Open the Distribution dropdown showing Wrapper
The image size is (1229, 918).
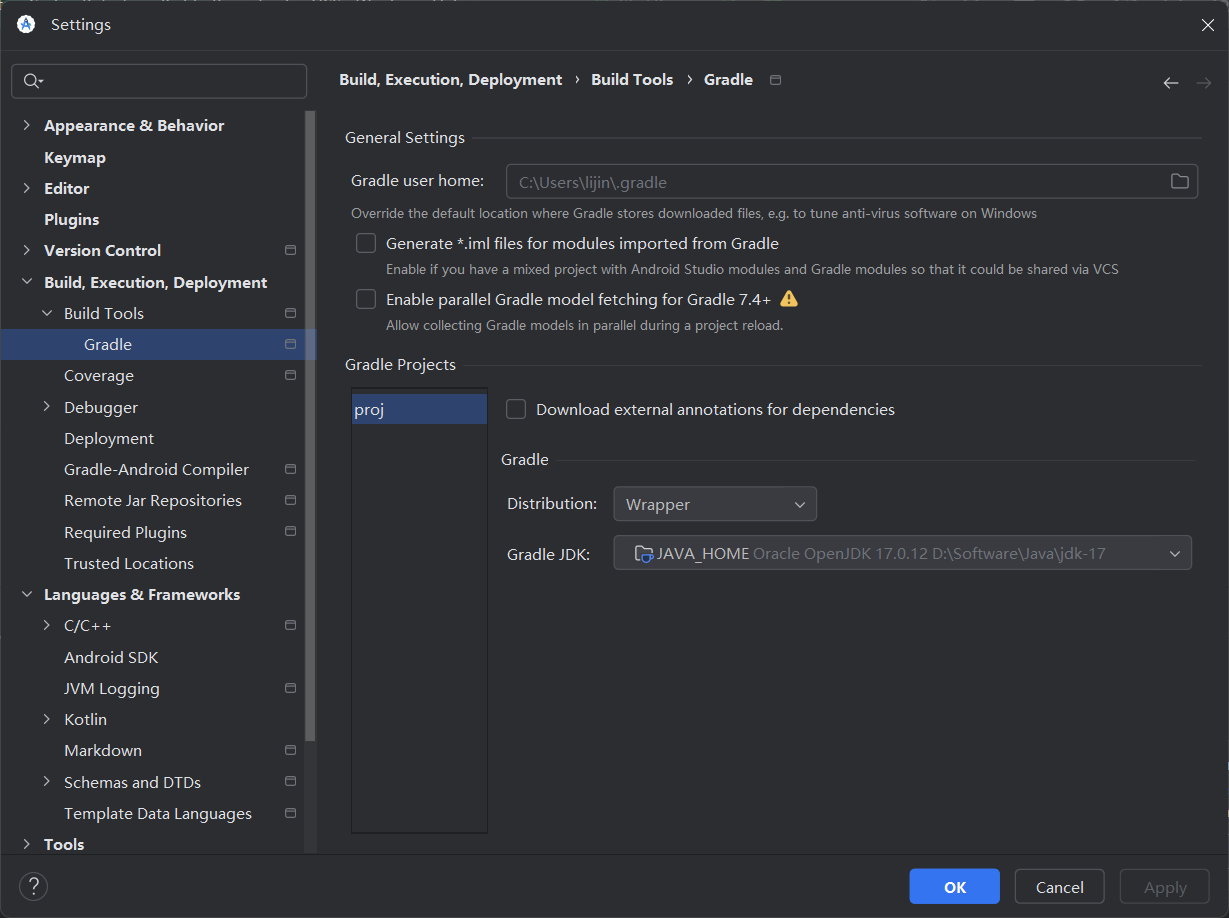click(x=714, y=504)
